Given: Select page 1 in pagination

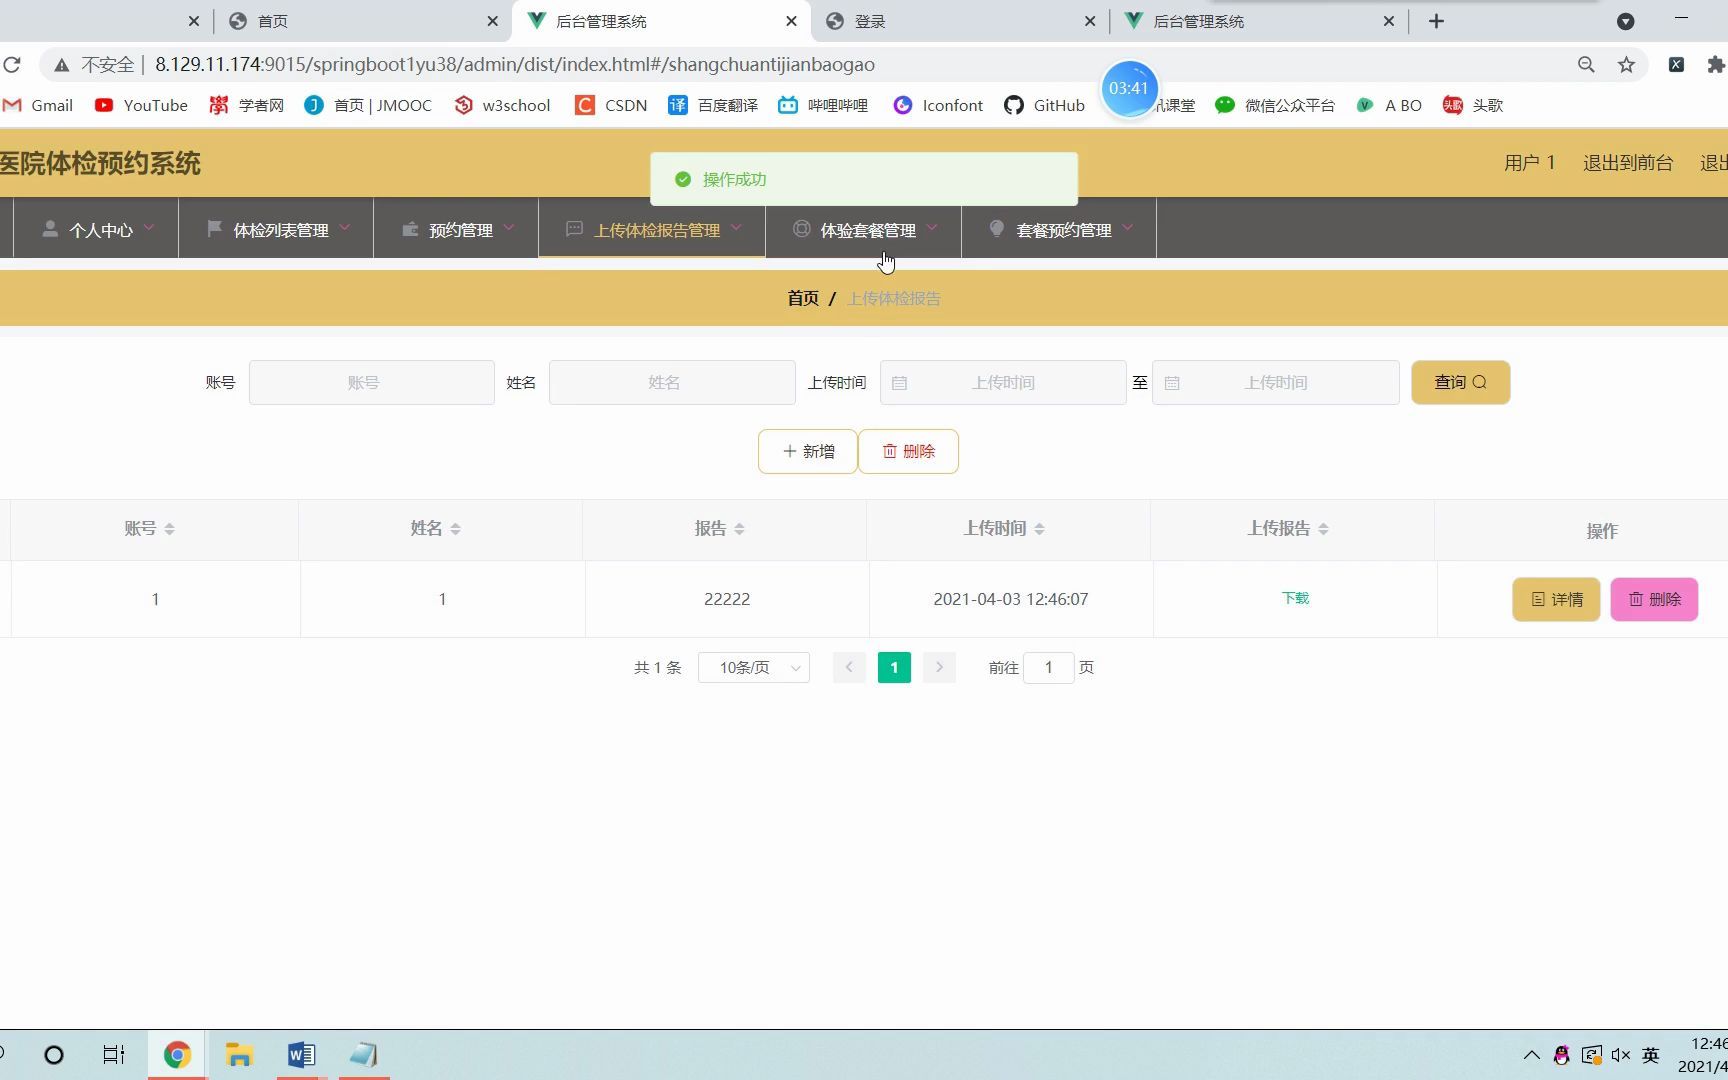Looking at the screenshot, I should pos(894,667).
